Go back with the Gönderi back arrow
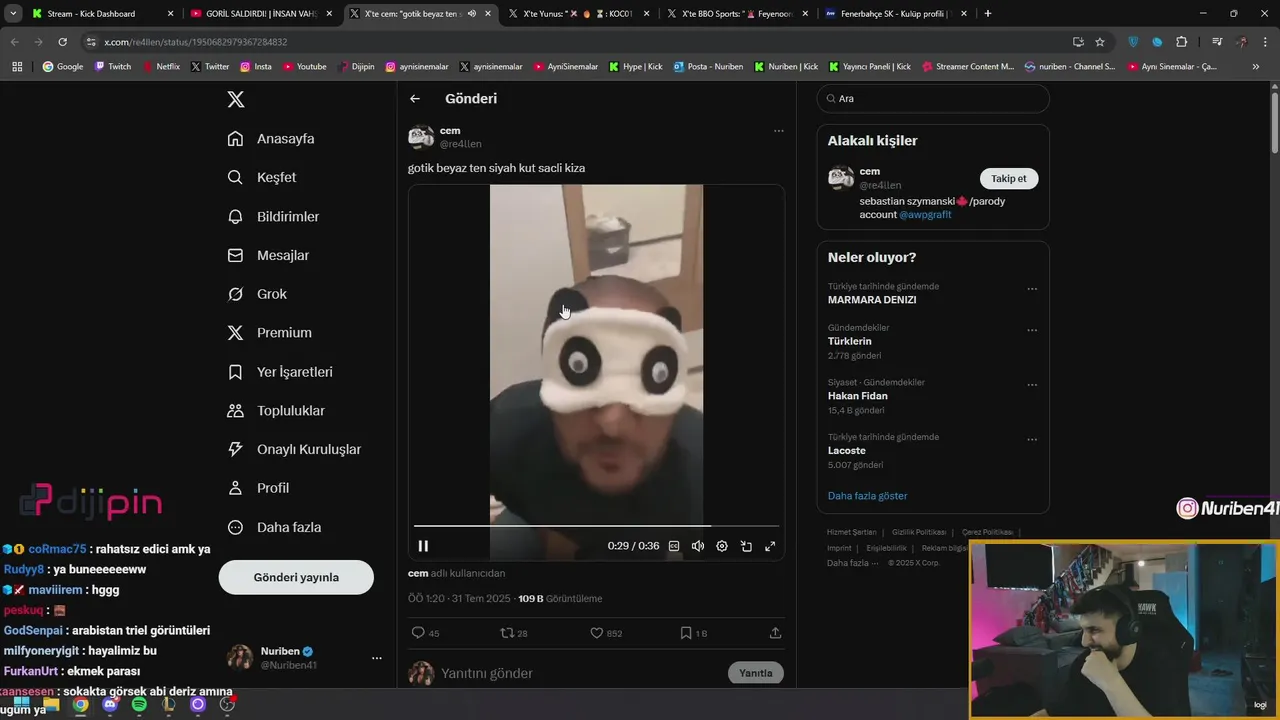Image resolution: width=1280 pixels, height=720 pixels. coord(415,99)
